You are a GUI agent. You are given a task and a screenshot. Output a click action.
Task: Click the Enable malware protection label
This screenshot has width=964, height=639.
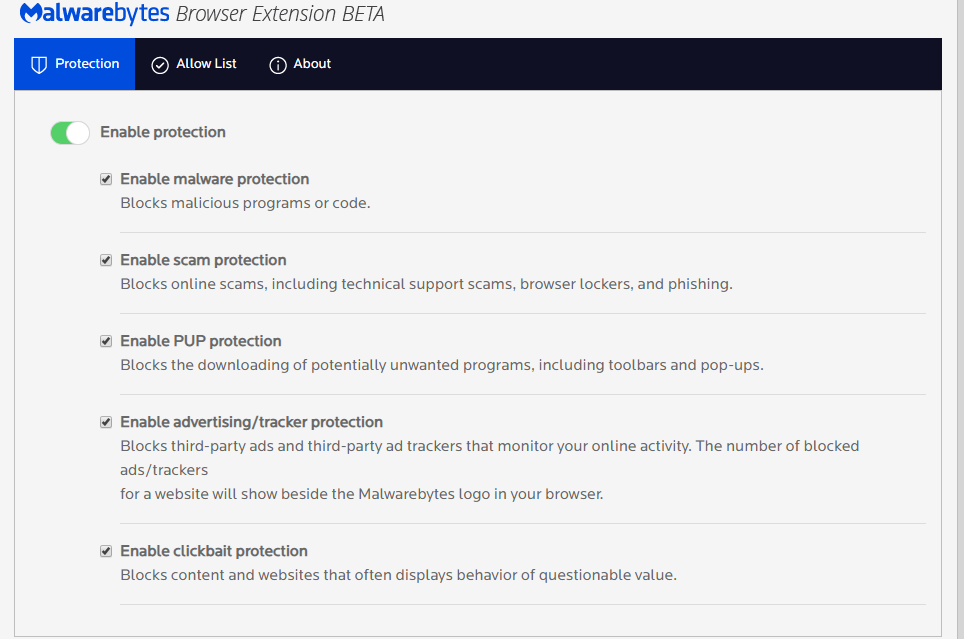215,179
